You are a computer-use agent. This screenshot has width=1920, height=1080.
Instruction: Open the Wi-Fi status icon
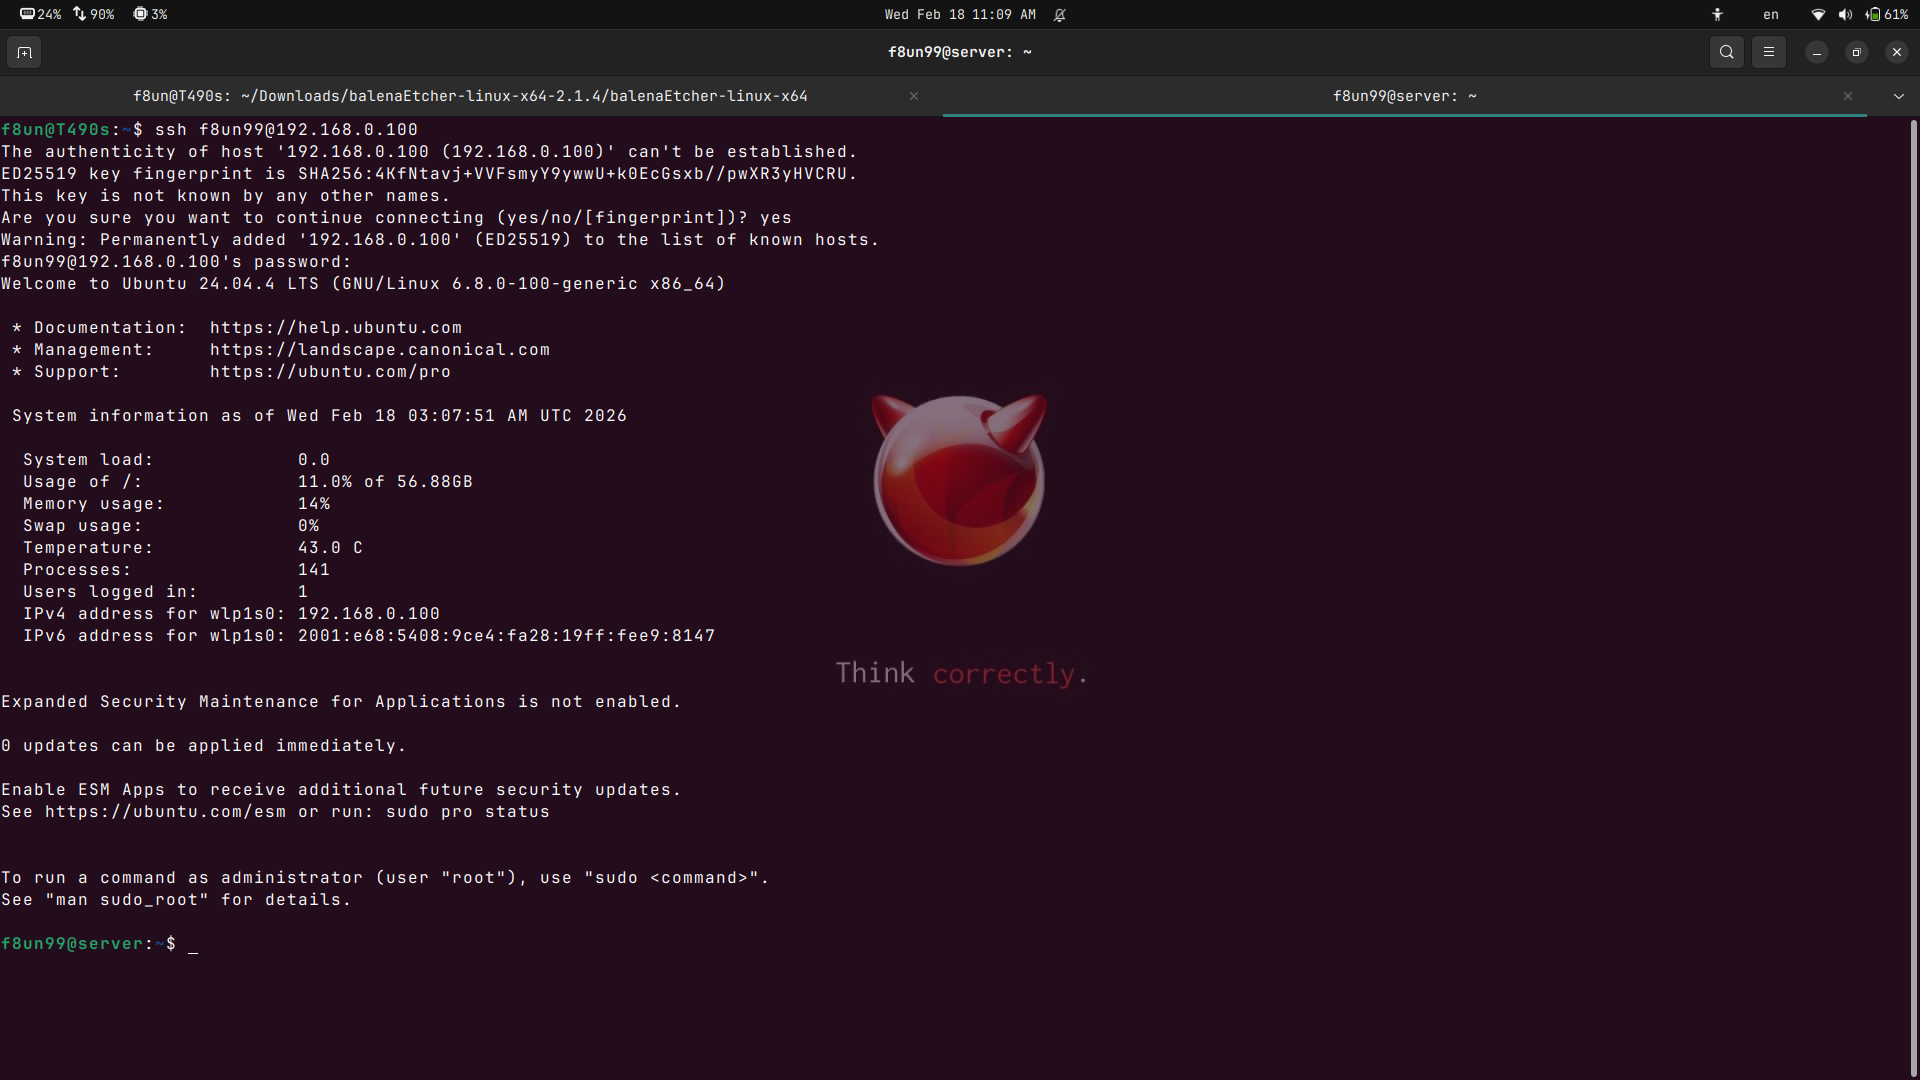click(x=1818, y=14)
